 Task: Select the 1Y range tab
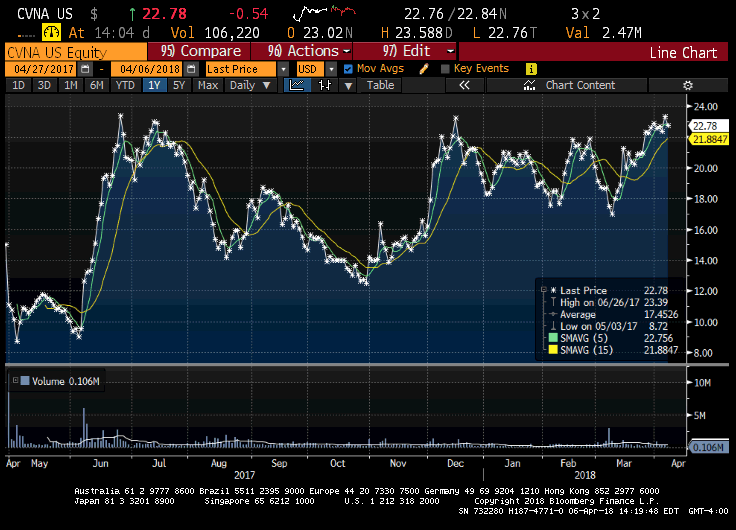[154, 85]
